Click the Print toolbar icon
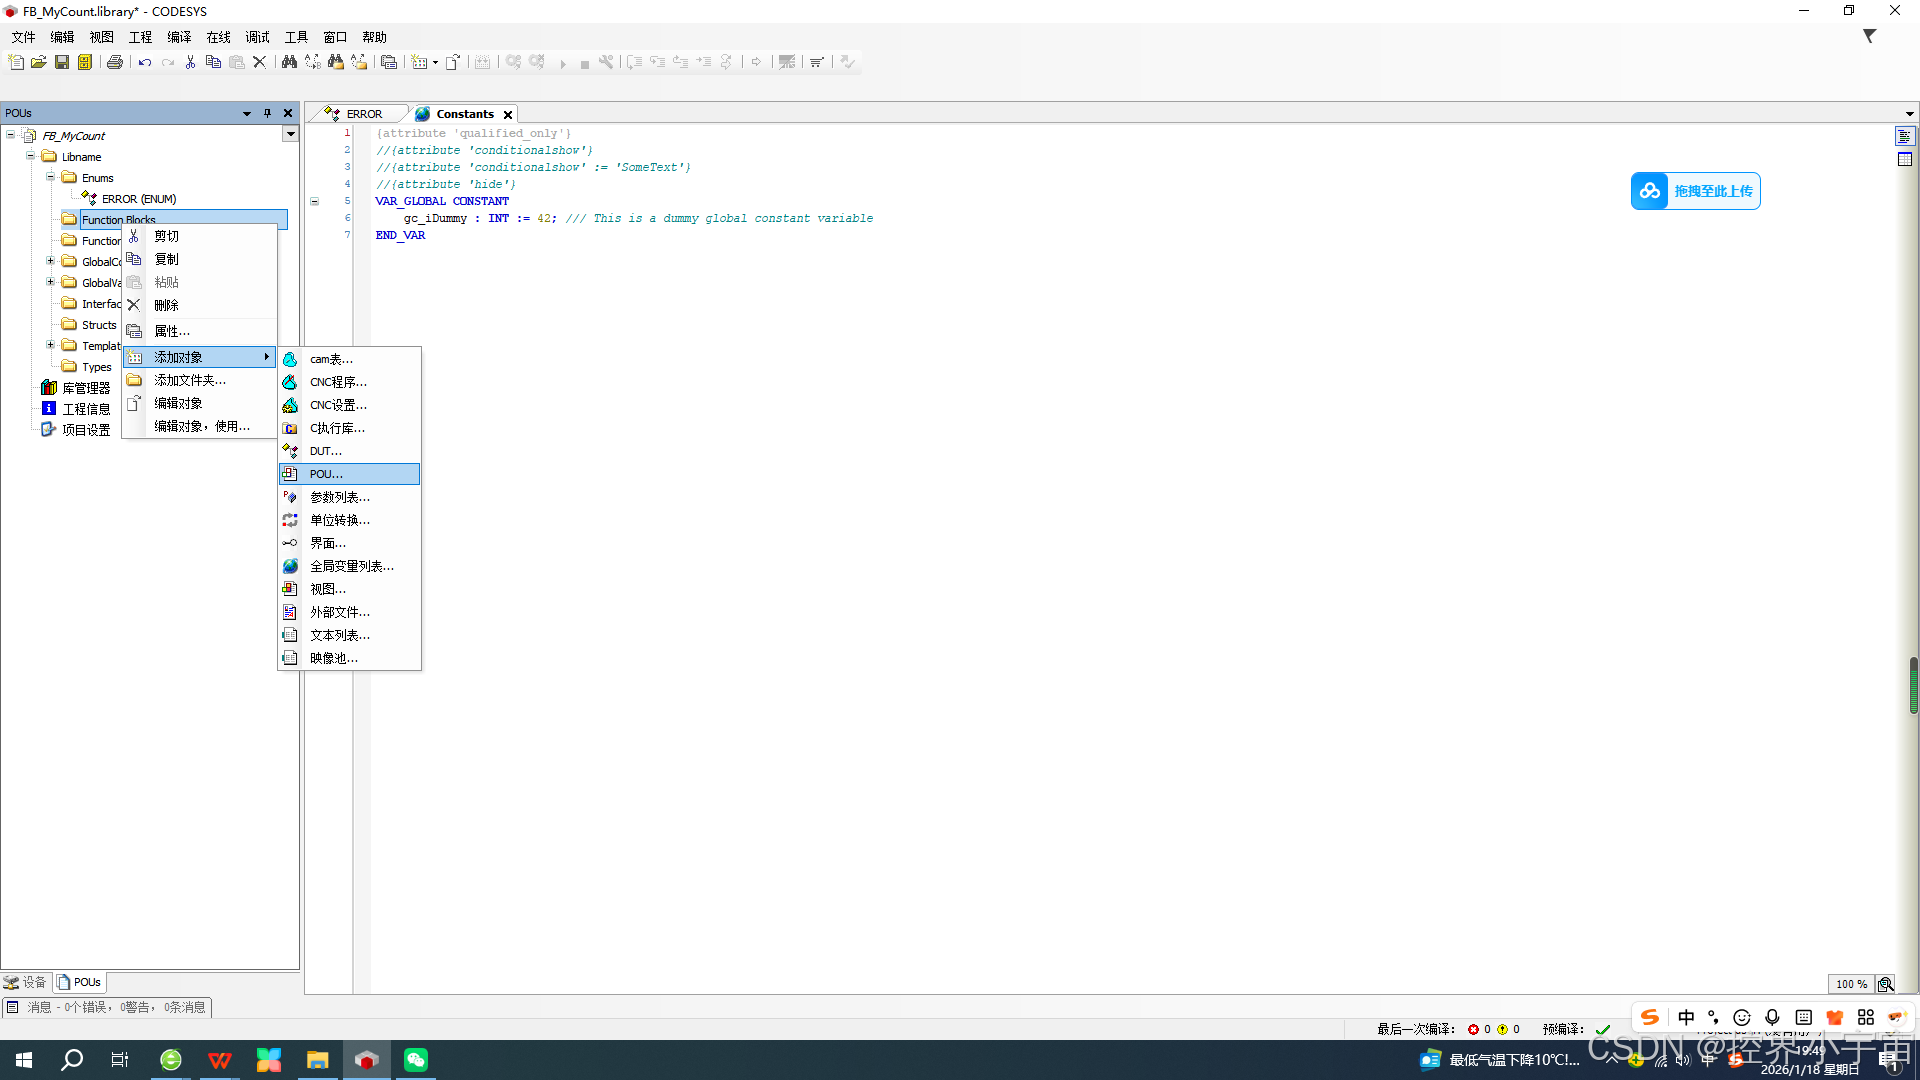The height and width of the screenshot is (1080, 1920). (115, 62)
